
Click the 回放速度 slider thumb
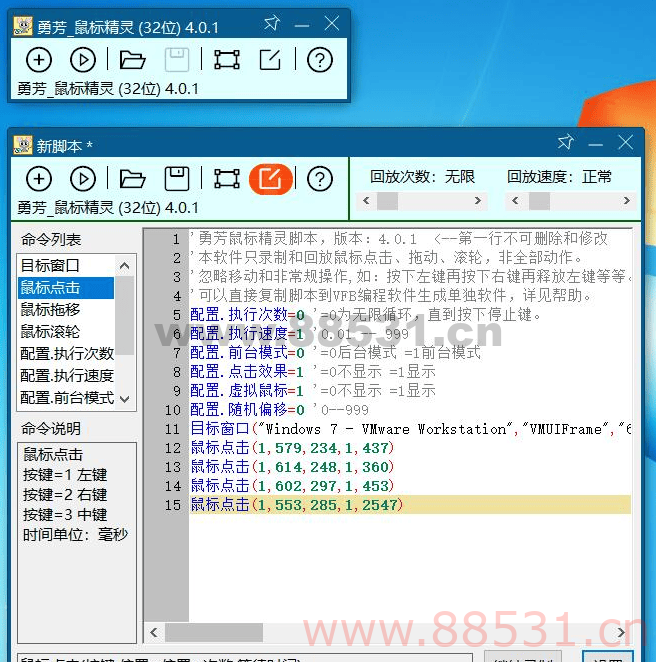539,201
